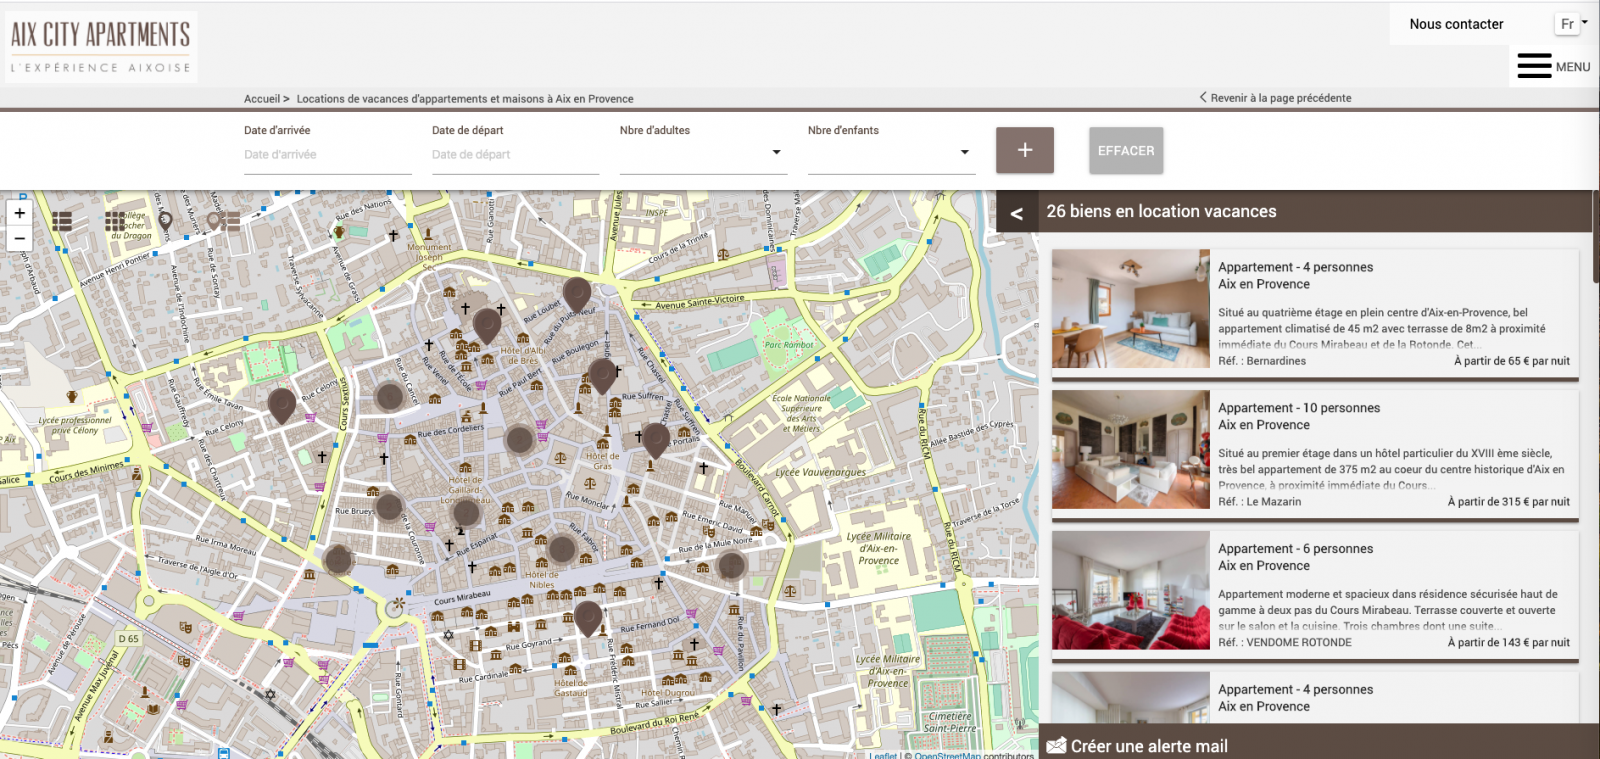Viewport: 1600px width, 759px height.
Task: Click the Réf. : VENDOME ROTONDE text
Action: pos(1285,643)
